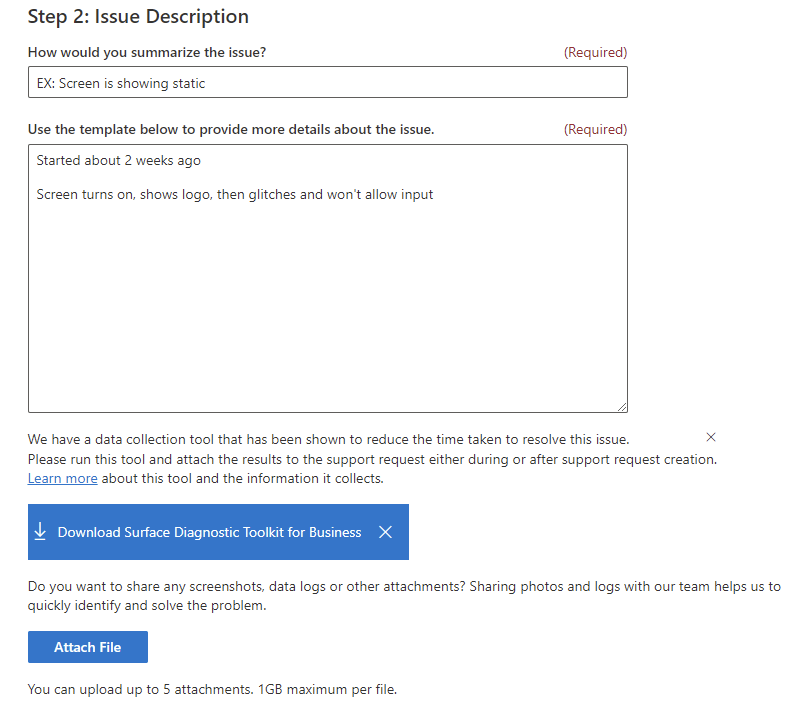This screenshot has height=709, width=807.
Task: Click the download arrow icon on toolkit button
Action: [x=40, y=531]
